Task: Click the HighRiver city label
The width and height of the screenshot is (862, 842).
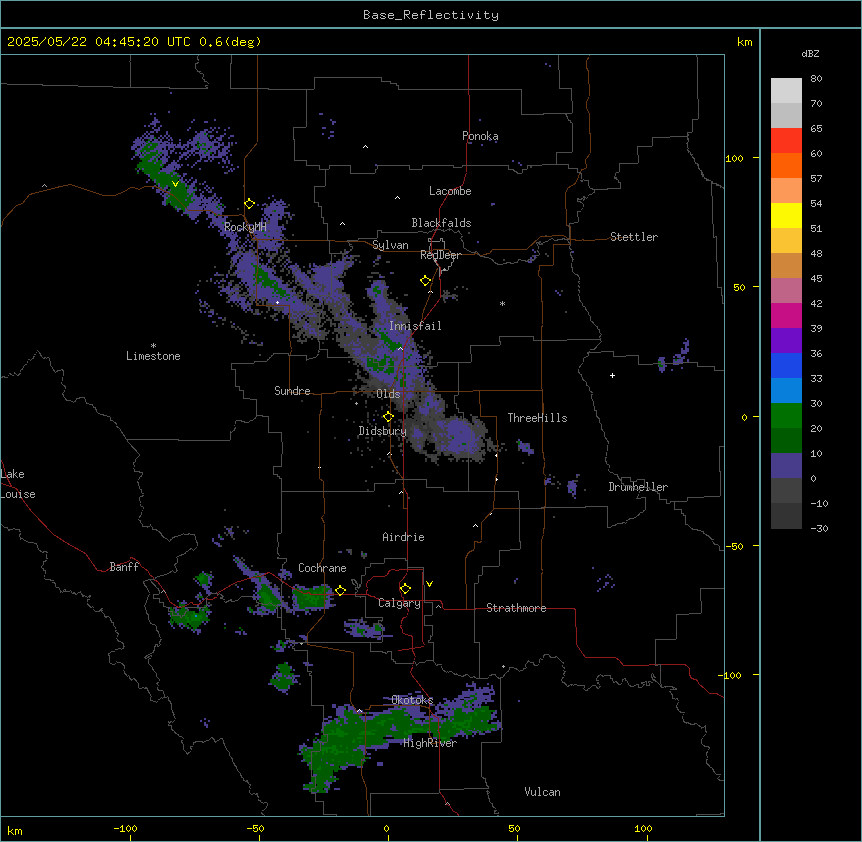Action: 430,743
